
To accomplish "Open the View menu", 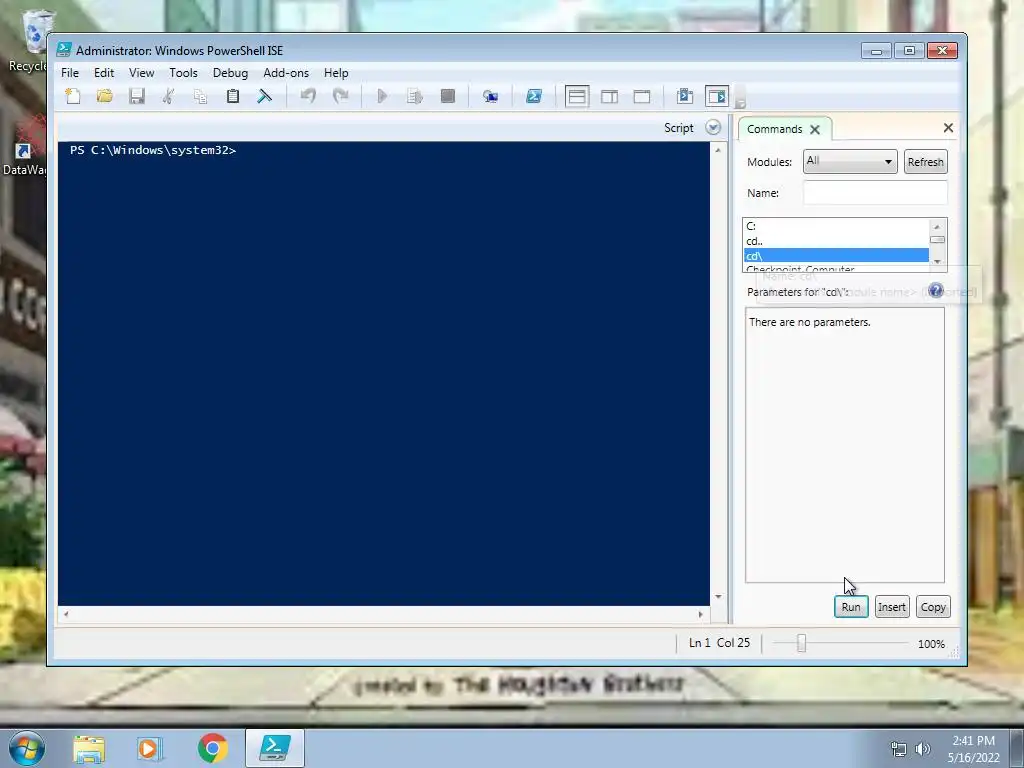I will pos(141,73).
